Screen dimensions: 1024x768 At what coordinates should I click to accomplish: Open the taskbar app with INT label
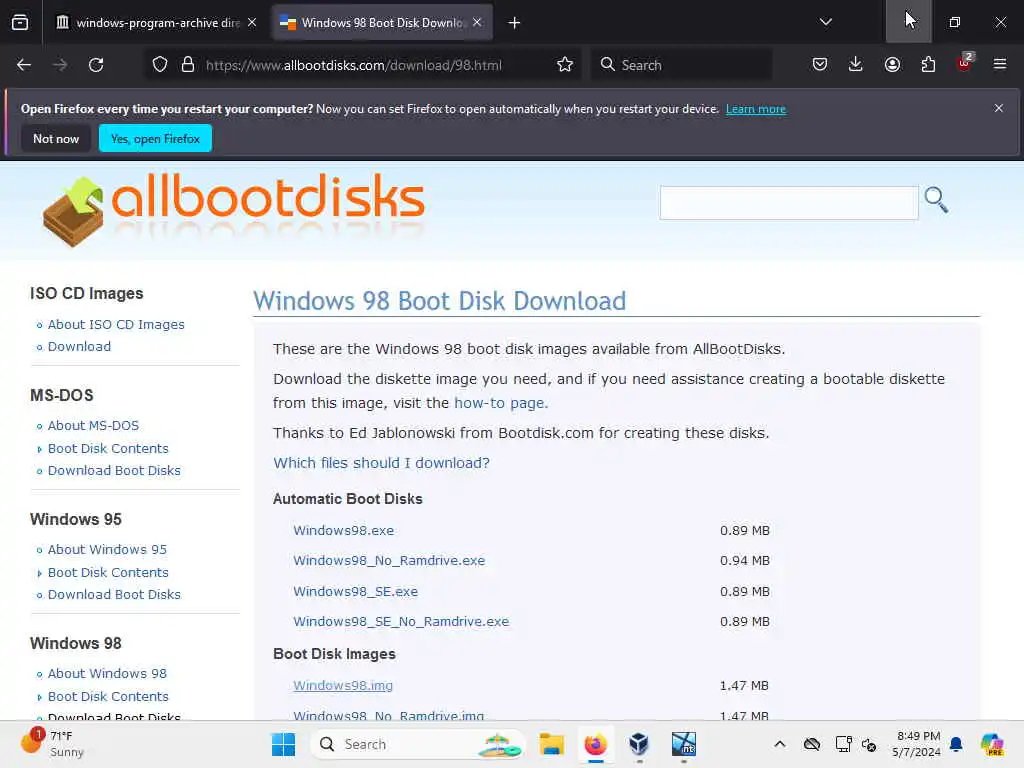click(x=684, y=744)
